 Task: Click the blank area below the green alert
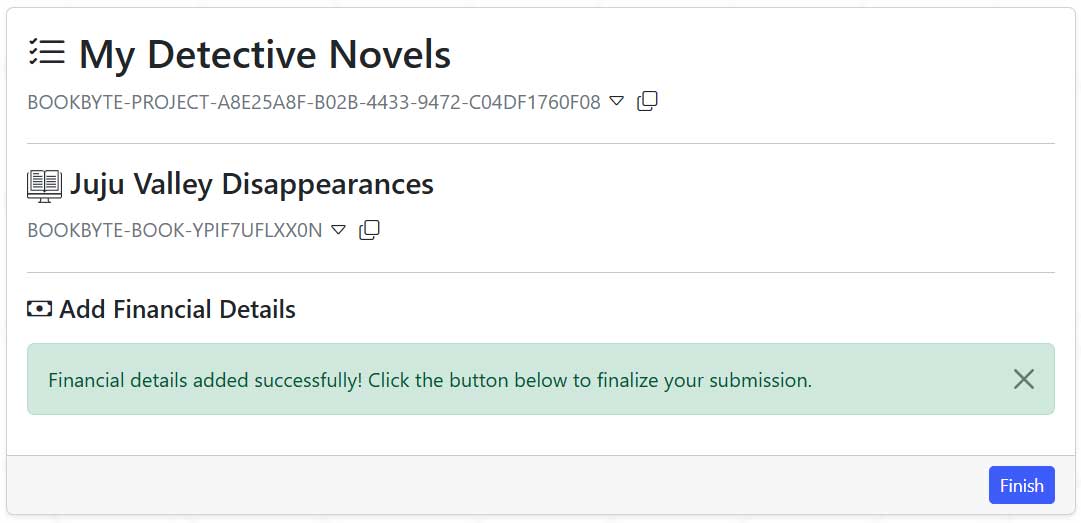(540, 435)
